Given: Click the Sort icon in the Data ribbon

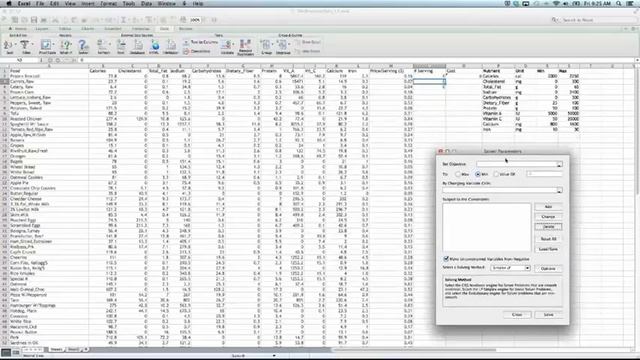Looking at the screenshot, I should [x=8, y=45].
